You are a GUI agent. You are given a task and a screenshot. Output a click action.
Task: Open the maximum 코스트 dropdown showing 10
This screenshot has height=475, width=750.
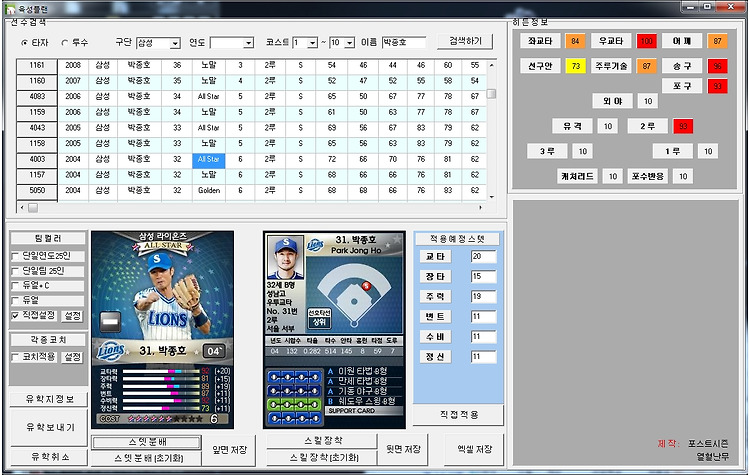coord(350,43)
